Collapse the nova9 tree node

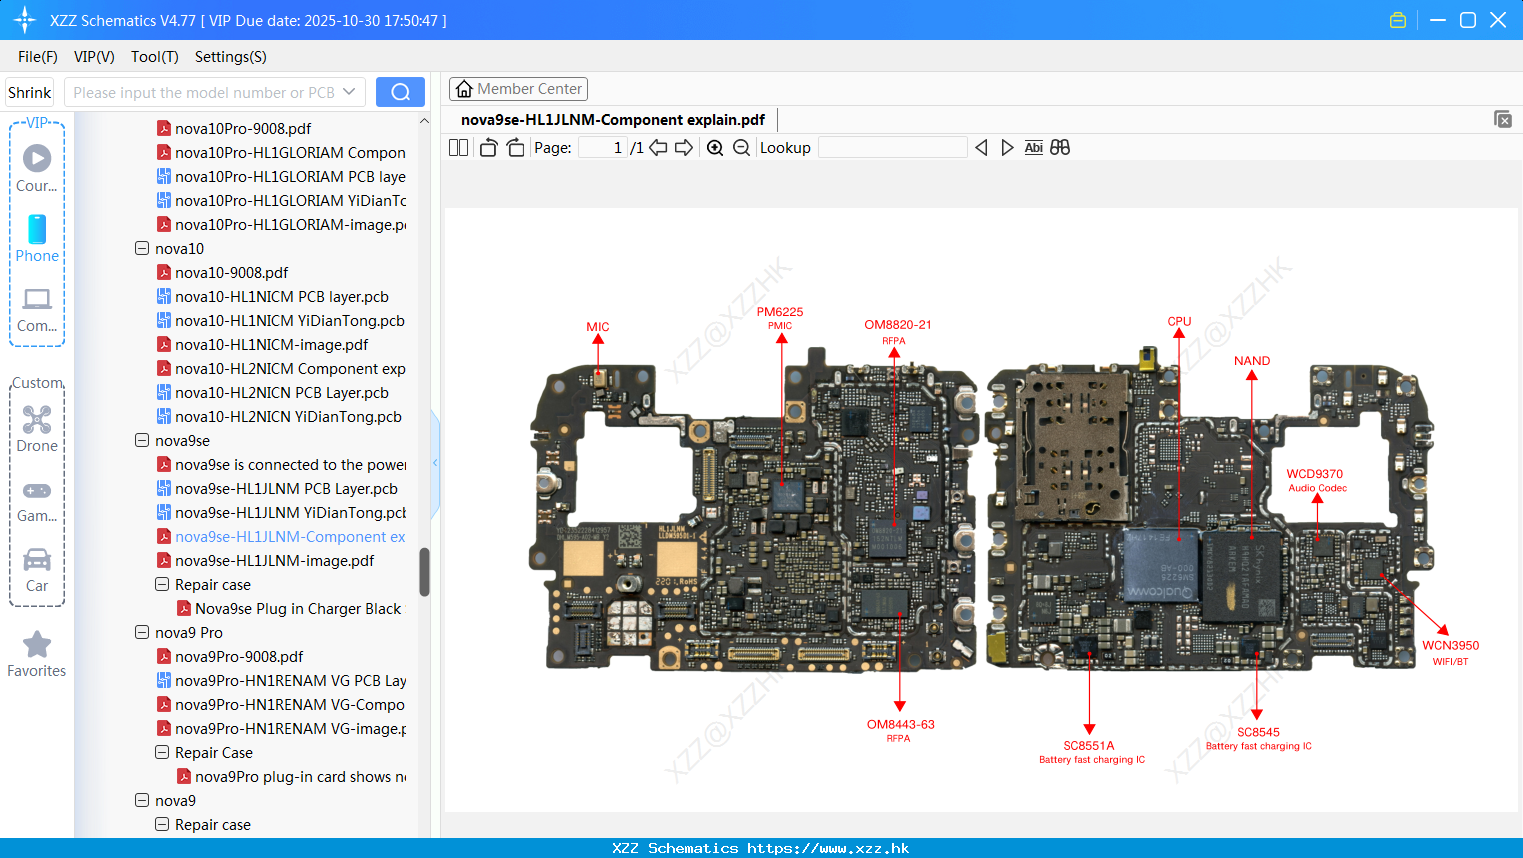[x=142, y=800]
